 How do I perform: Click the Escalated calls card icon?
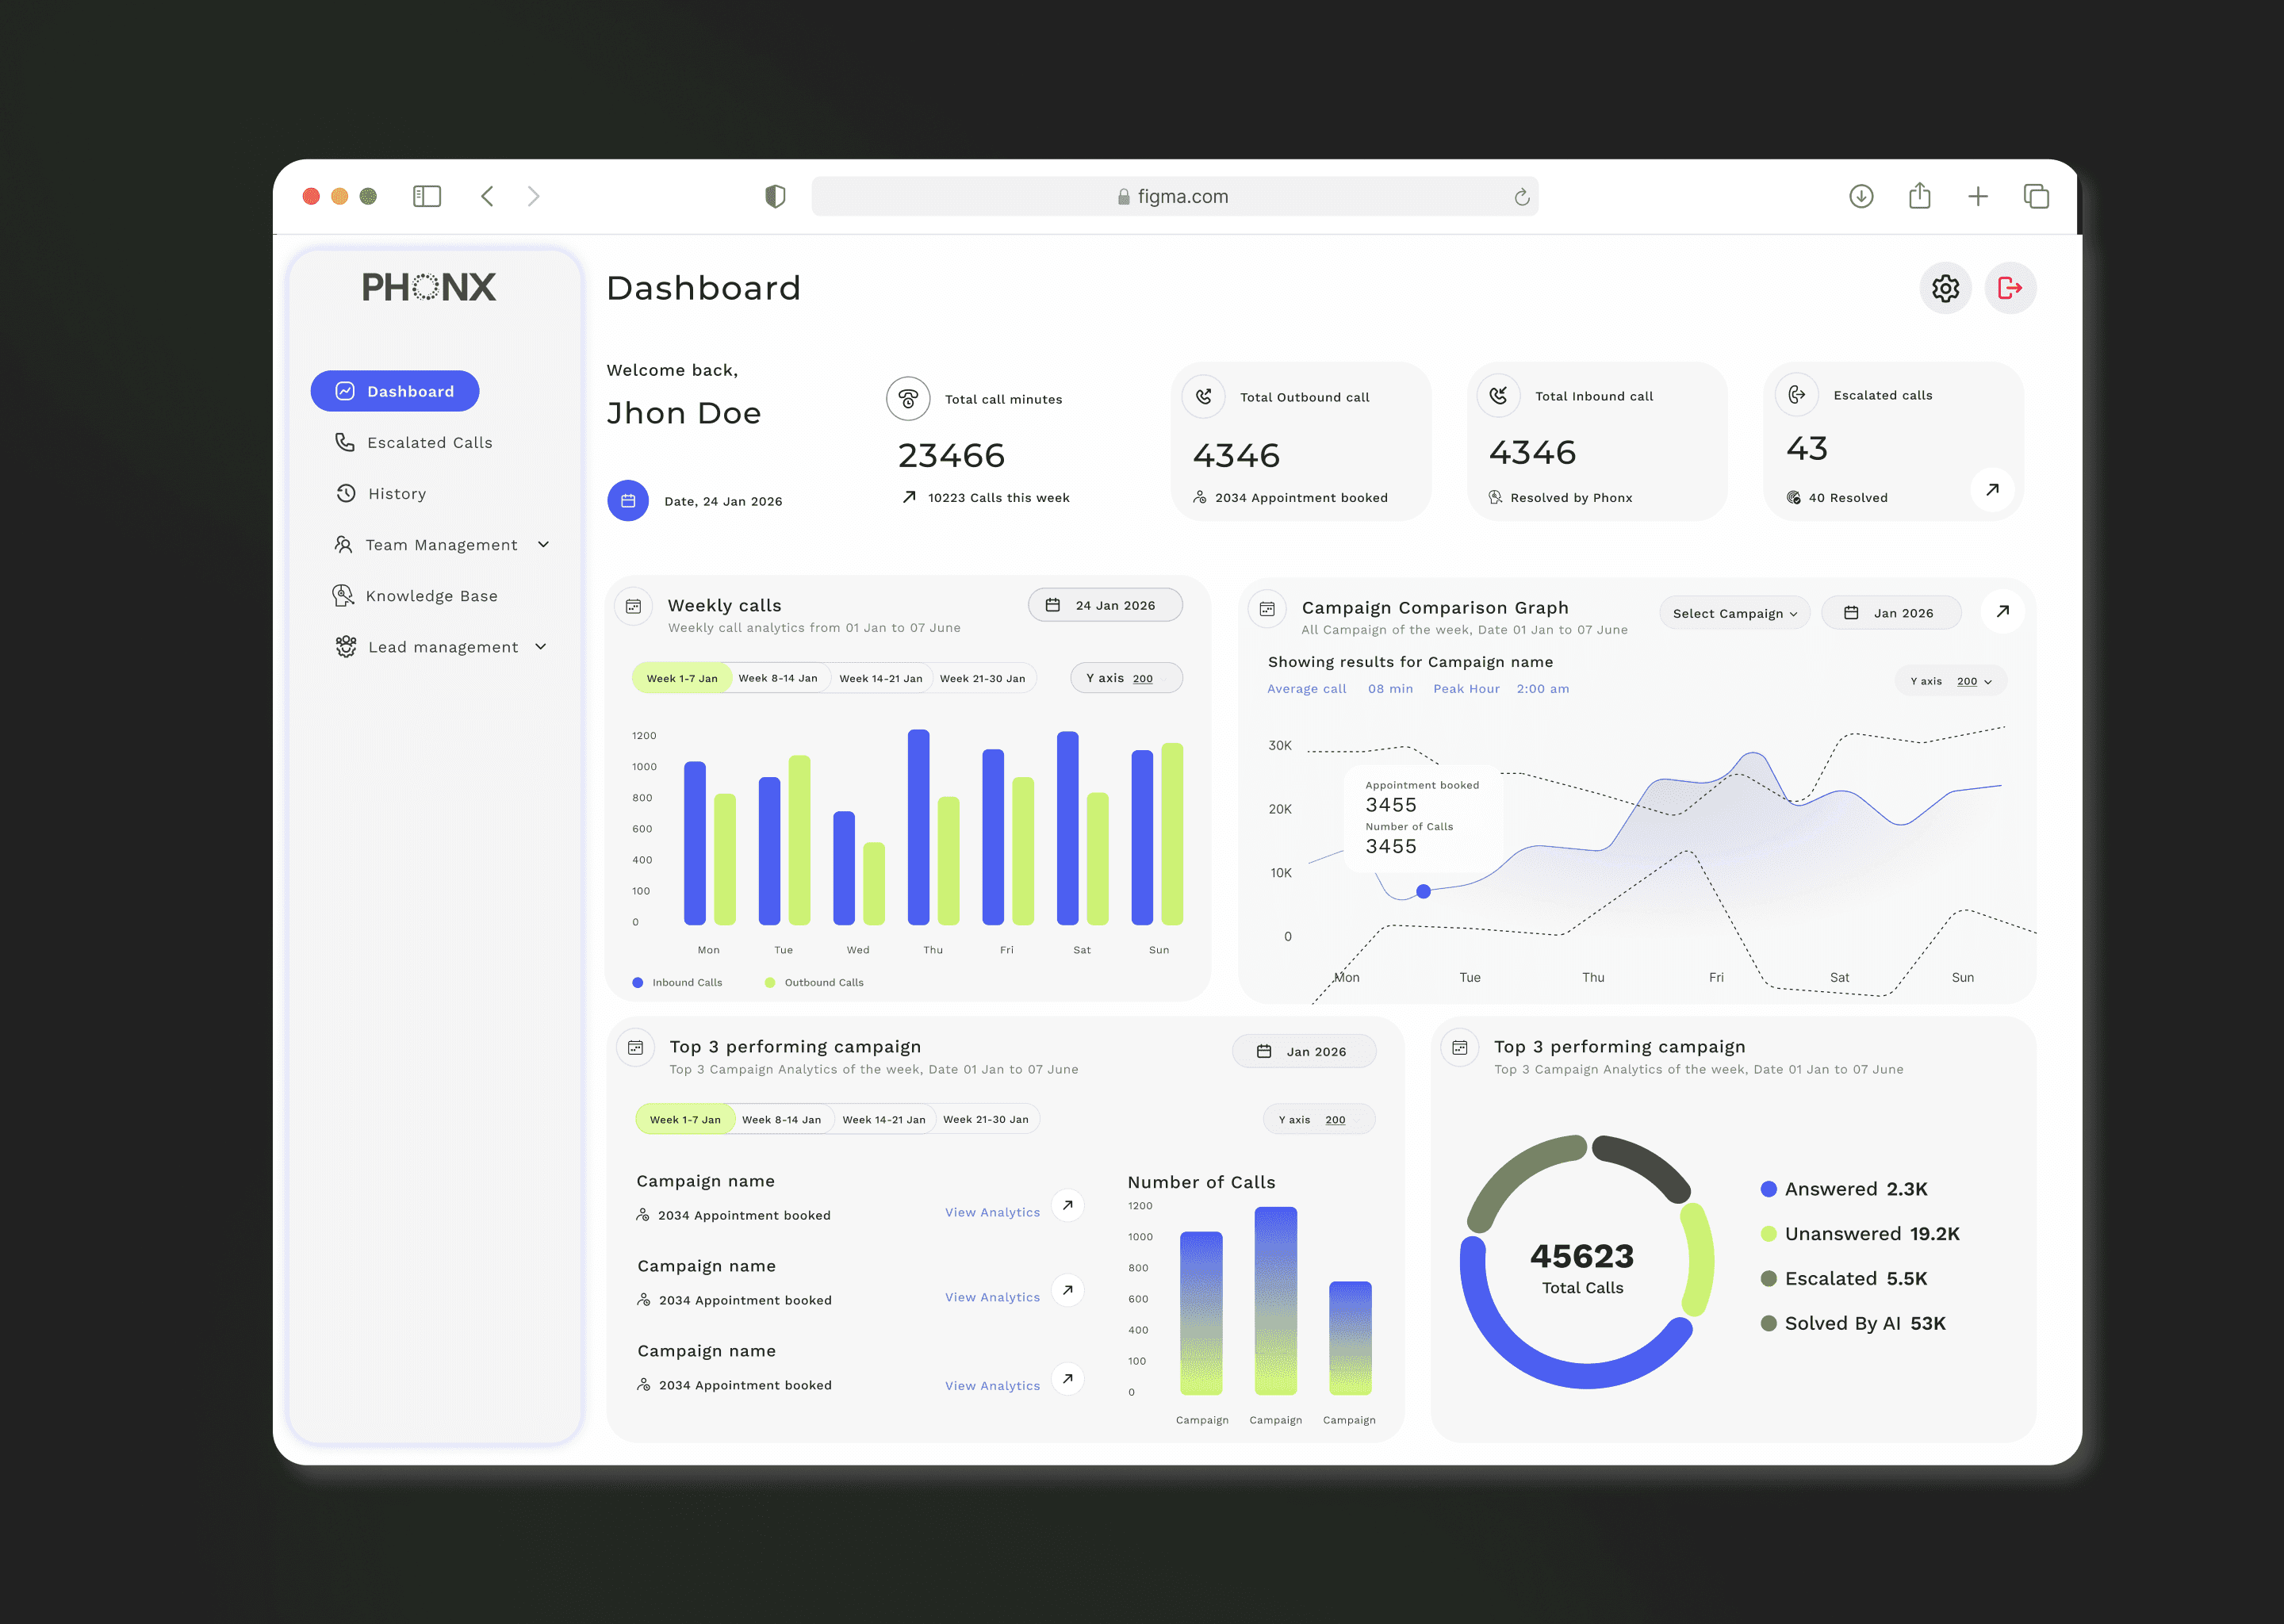(x=1796, y=394)
